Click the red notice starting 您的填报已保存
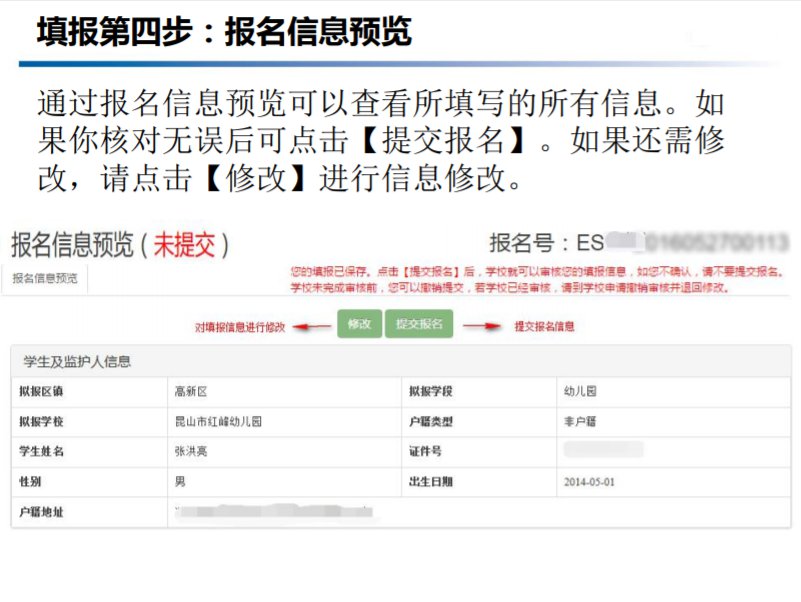The width and height of the screenshot is (801, 602). coord(537,271)
